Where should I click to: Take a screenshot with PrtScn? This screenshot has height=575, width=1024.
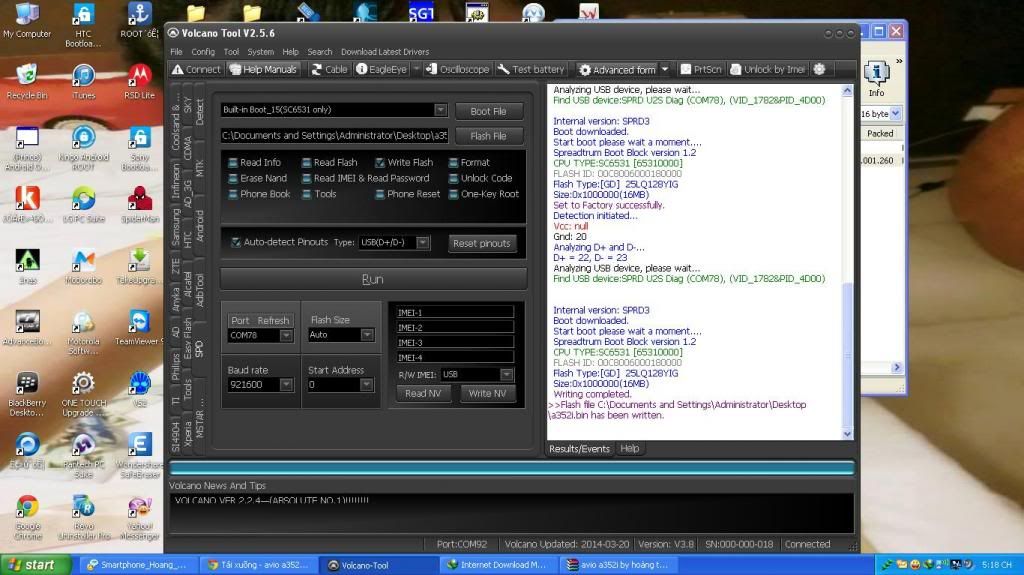(701, 69)
